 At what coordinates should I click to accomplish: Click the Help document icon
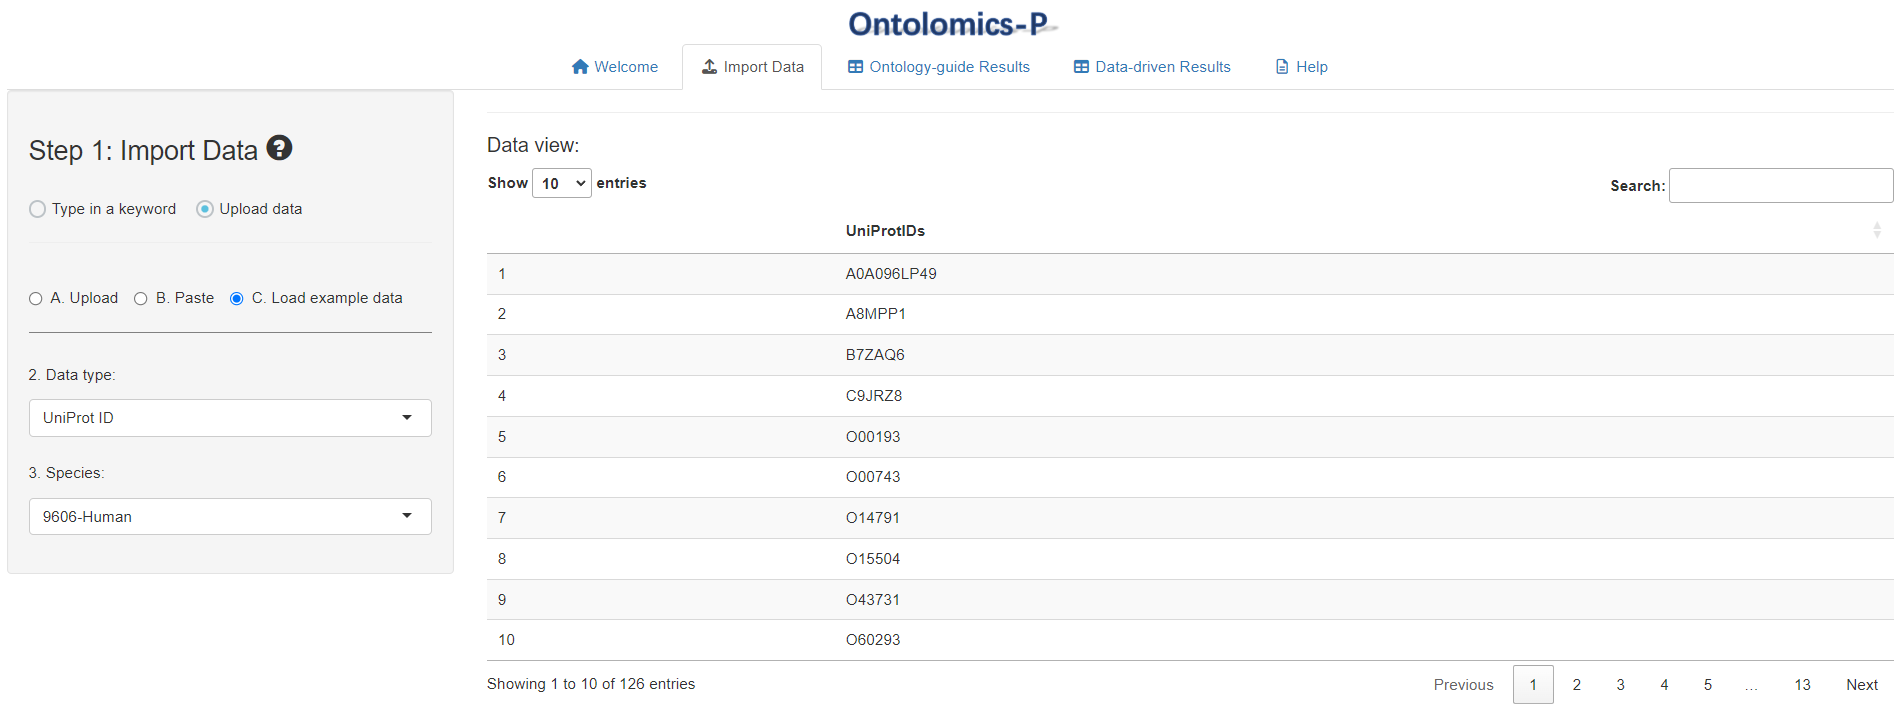coord(1282,67)
